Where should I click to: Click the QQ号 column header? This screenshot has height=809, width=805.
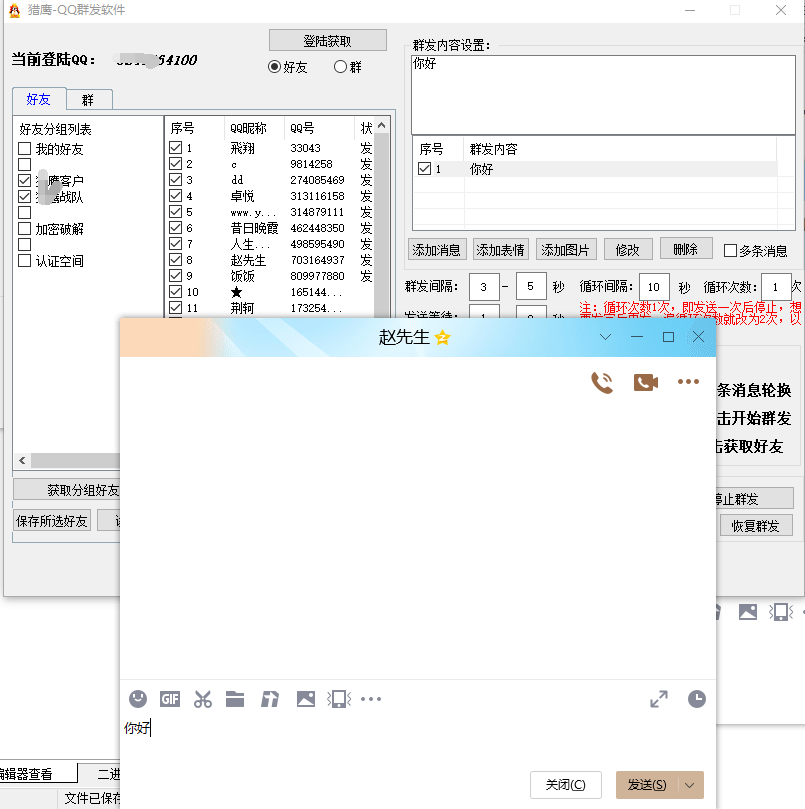319,128
